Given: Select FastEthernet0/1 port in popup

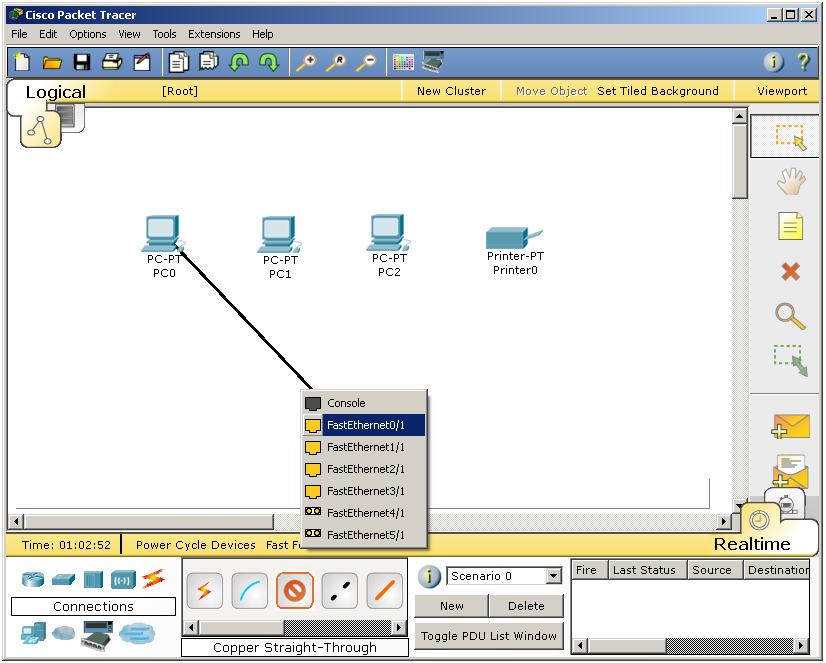Looking at the screenshot, I should pyautogui.click(x=364, y=425).
